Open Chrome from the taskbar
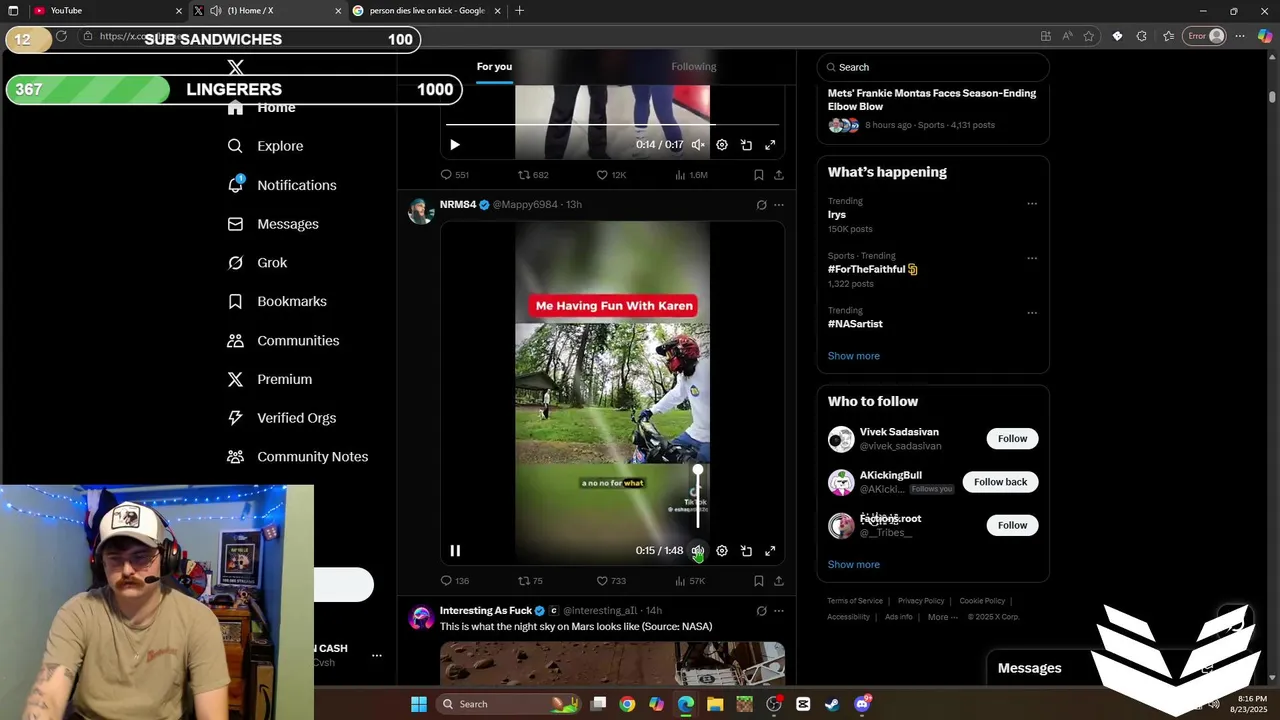Image resolution: width=1280 pixels, height=720 pixels. point(627,704)
